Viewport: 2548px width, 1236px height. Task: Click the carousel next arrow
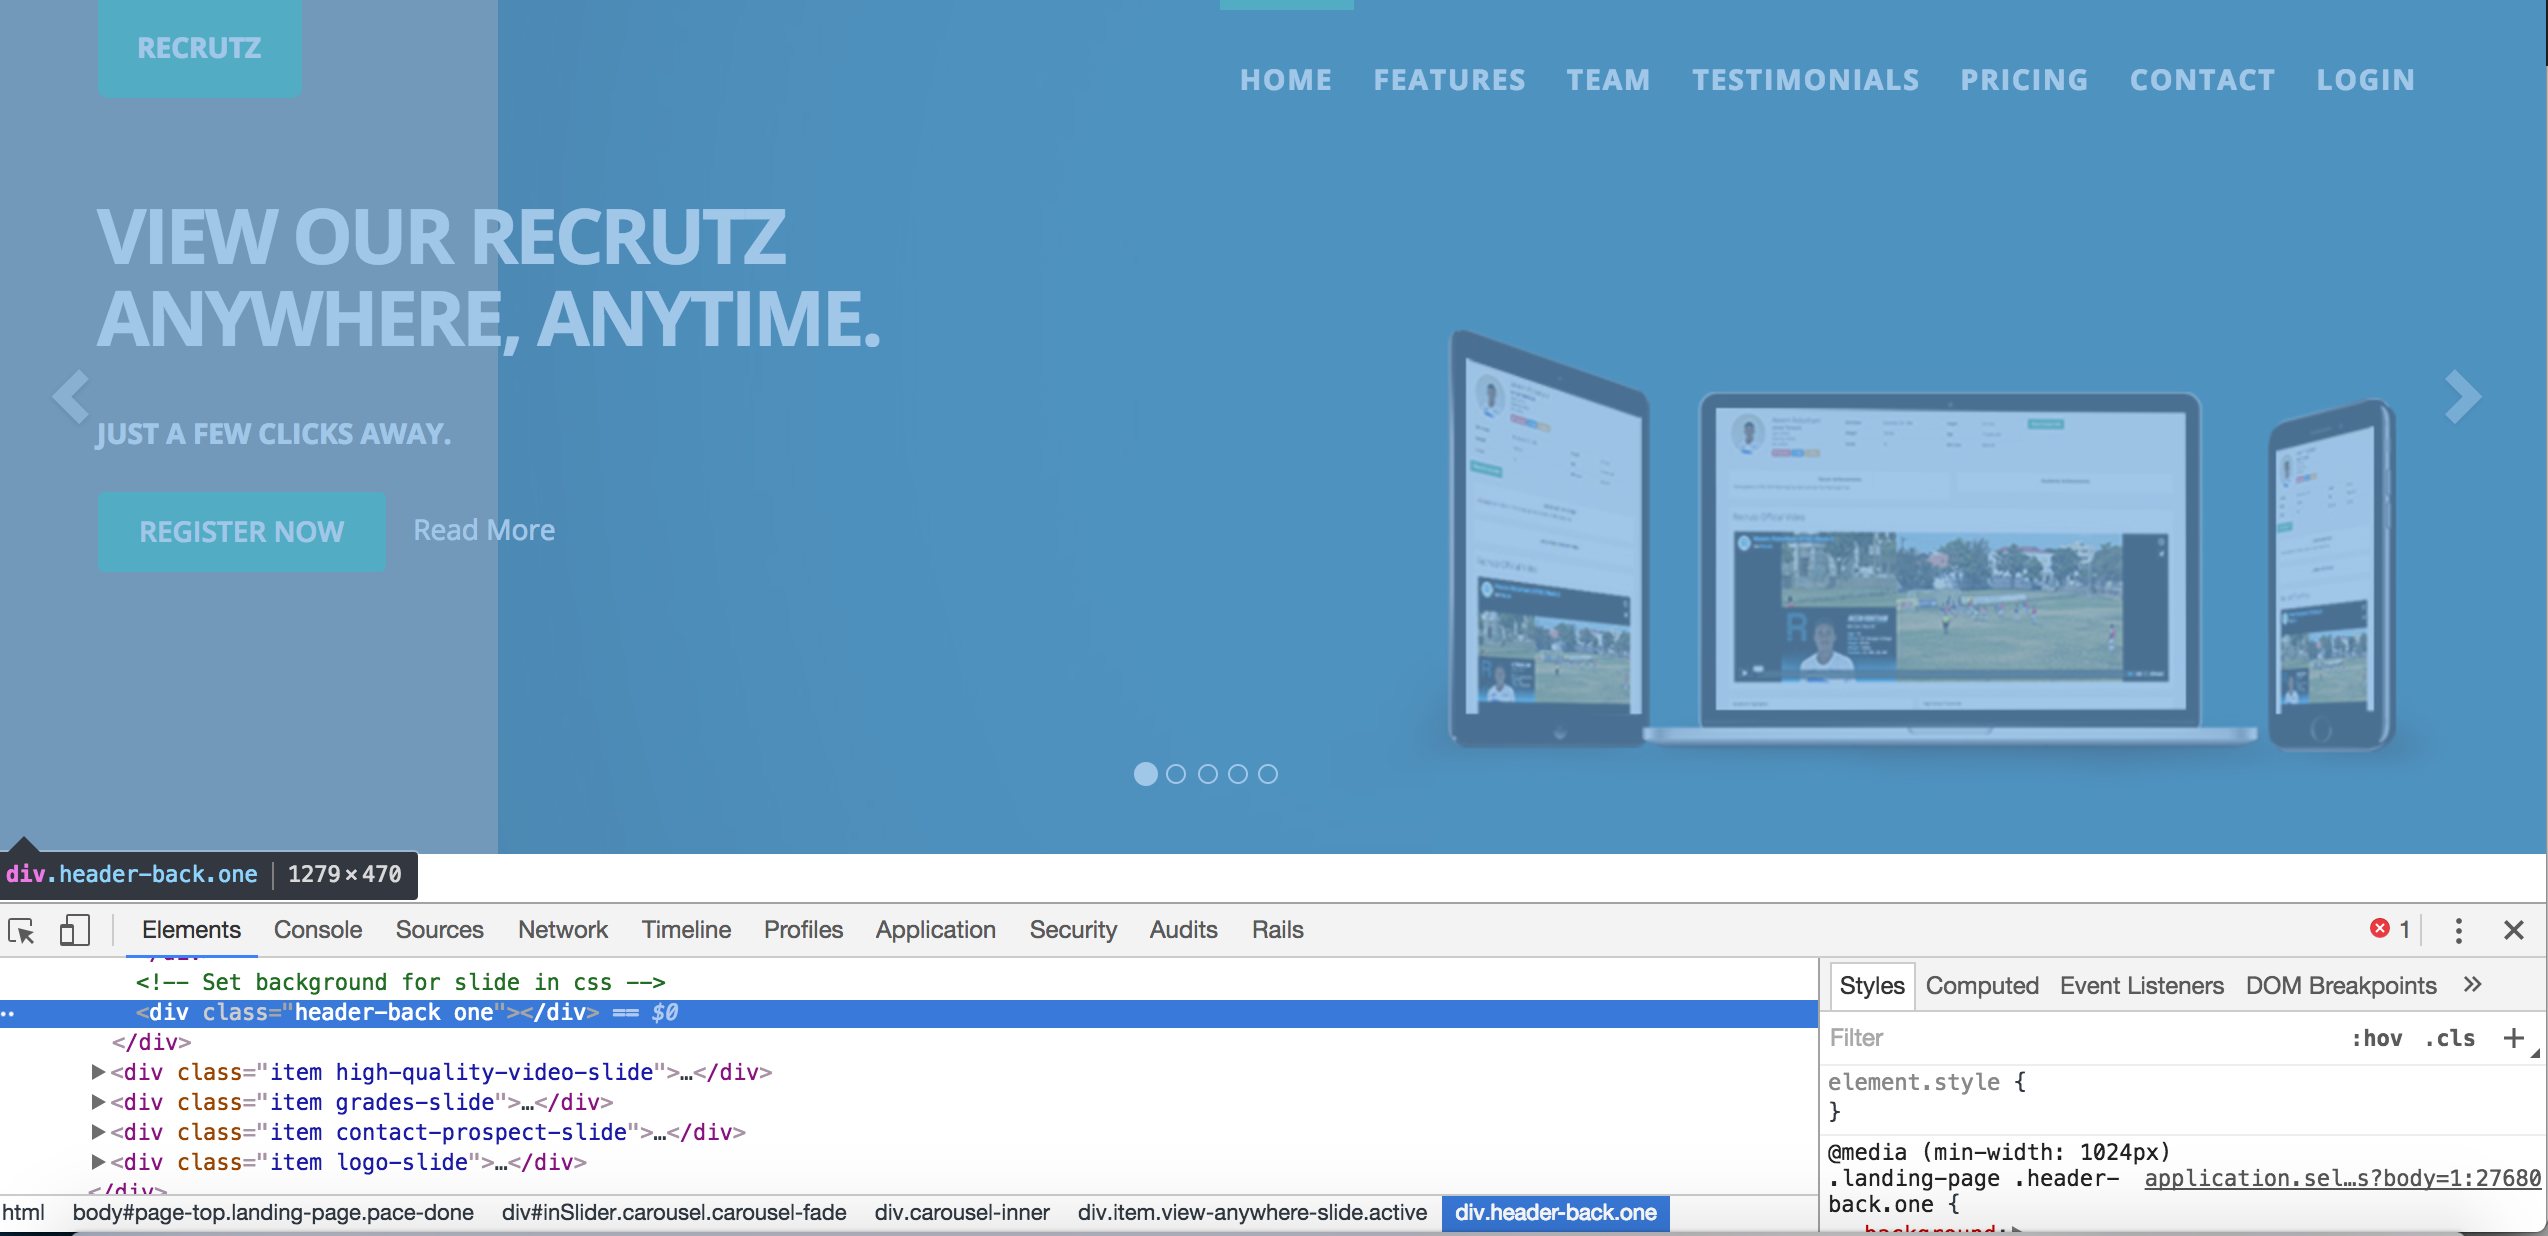2462,397
